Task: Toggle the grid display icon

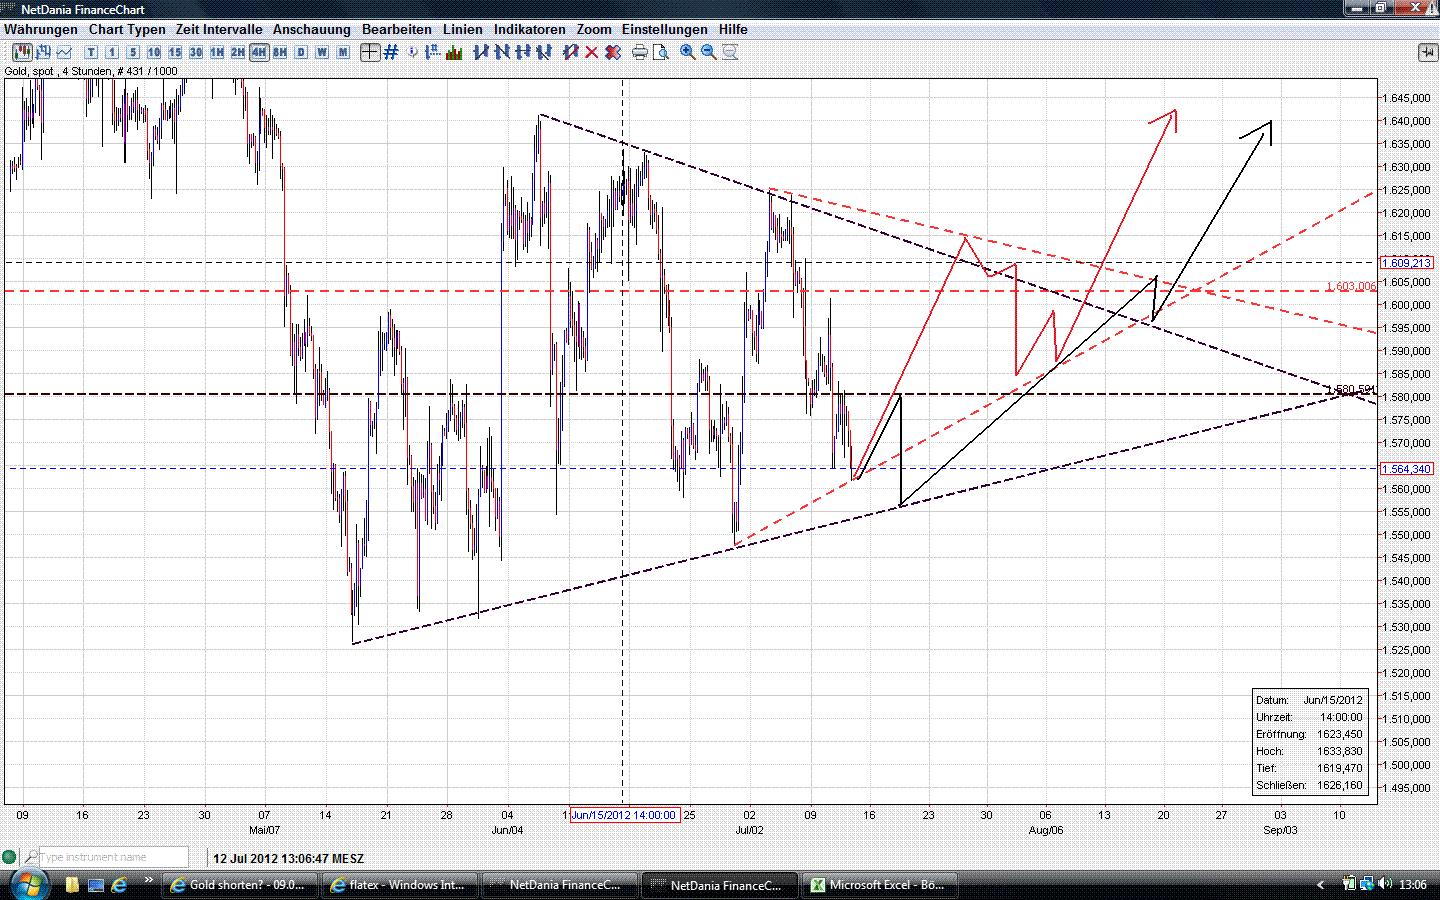Action: pyautogui.click(x=390, y=52)
